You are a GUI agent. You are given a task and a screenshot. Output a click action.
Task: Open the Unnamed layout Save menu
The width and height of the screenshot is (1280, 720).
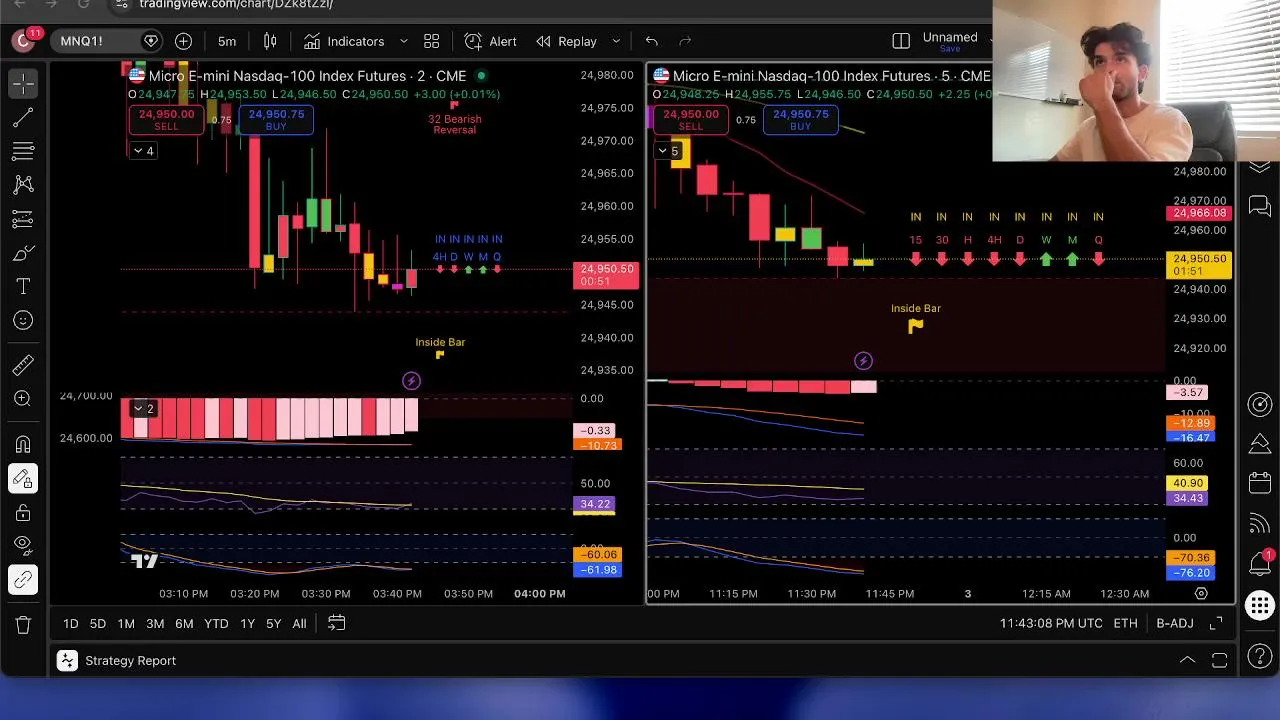[950, 41]
